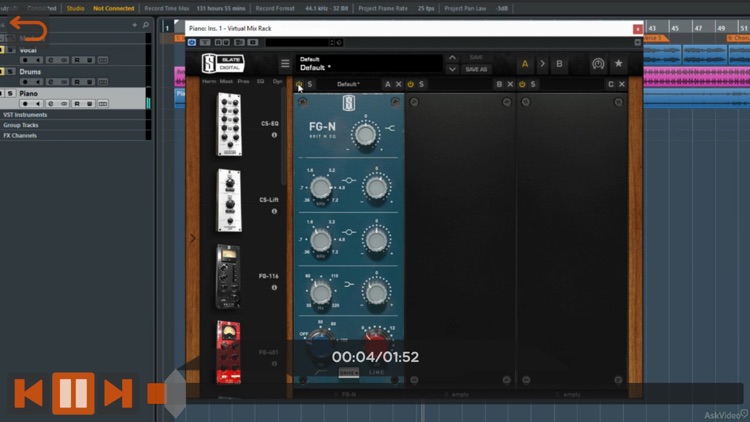750x422 pixels.
Task: Expand the VST Instruments folder
Action: 25,115
